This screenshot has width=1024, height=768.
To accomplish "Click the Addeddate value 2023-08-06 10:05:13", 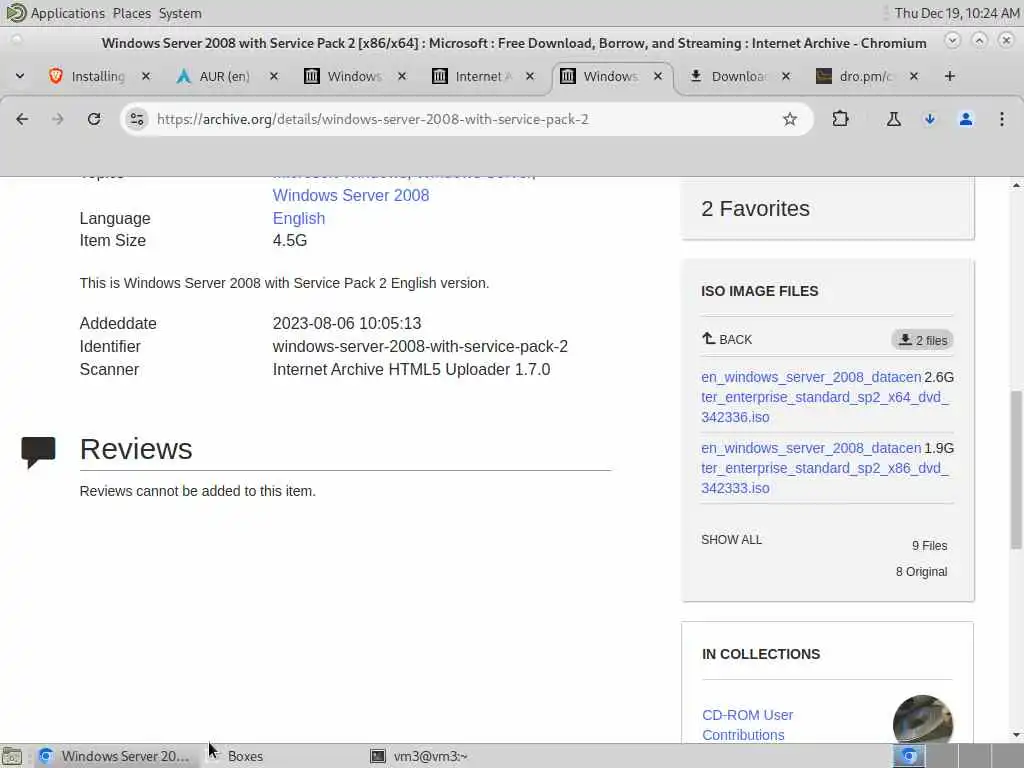I will [x=347, y=323].
